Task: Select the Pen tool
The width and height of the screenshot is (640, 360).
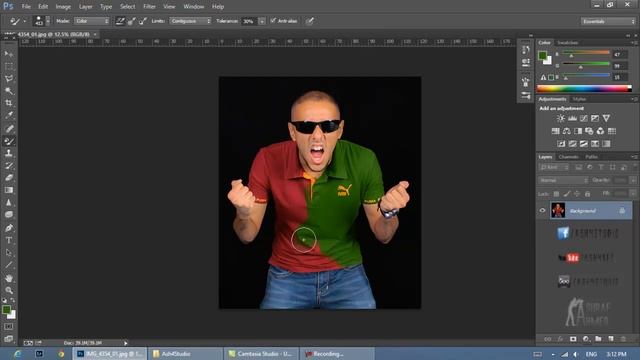Action: coord(9,228)
